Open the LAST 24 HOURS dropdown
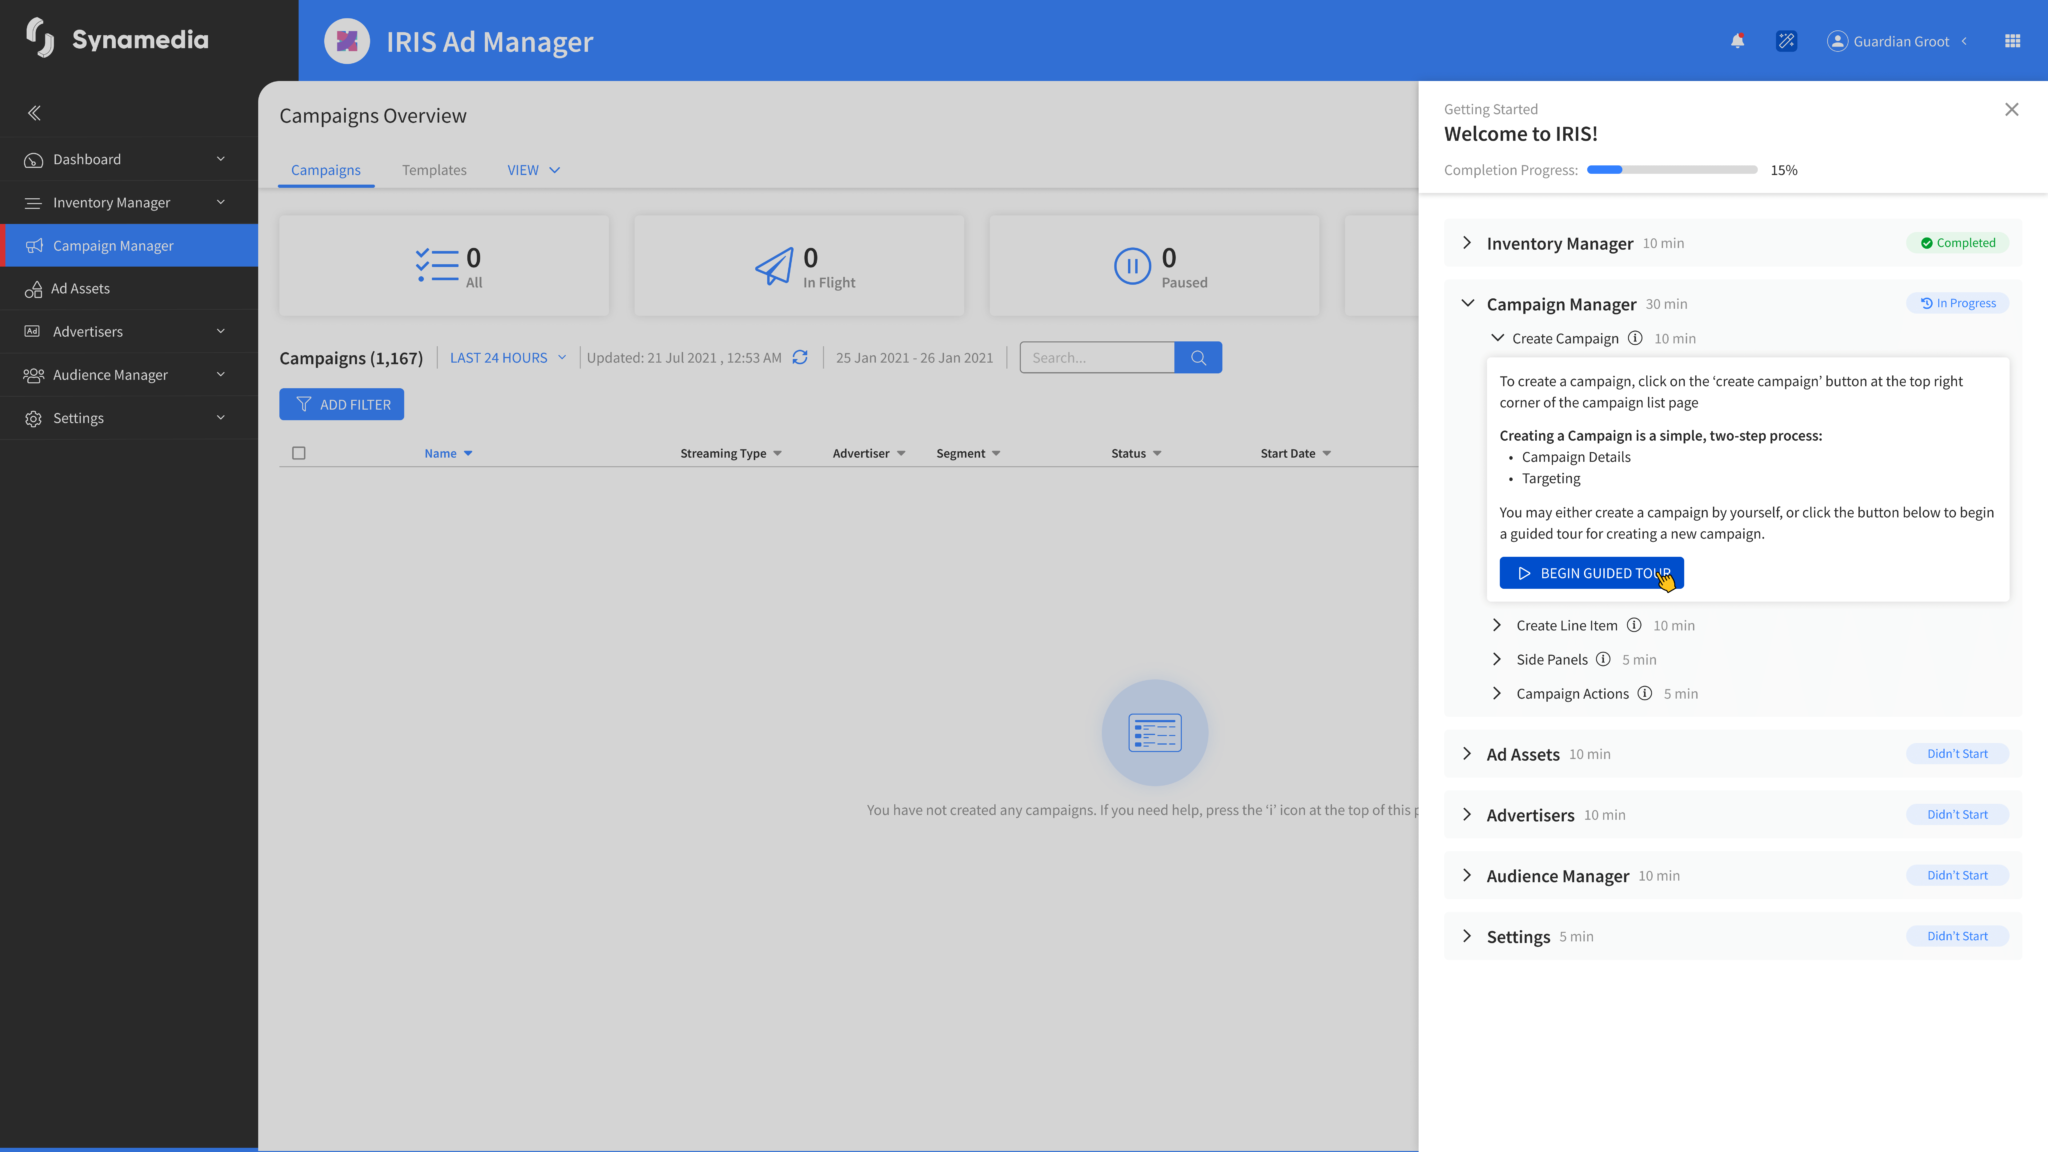Viewport: 2048px width, 1152px height. [x=508, y=357]
